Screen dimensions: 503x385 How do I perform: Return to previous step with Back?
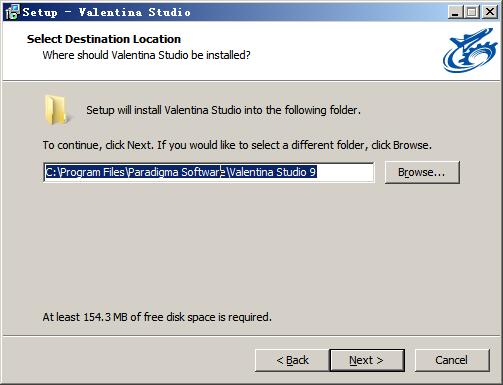coord(292,360)
